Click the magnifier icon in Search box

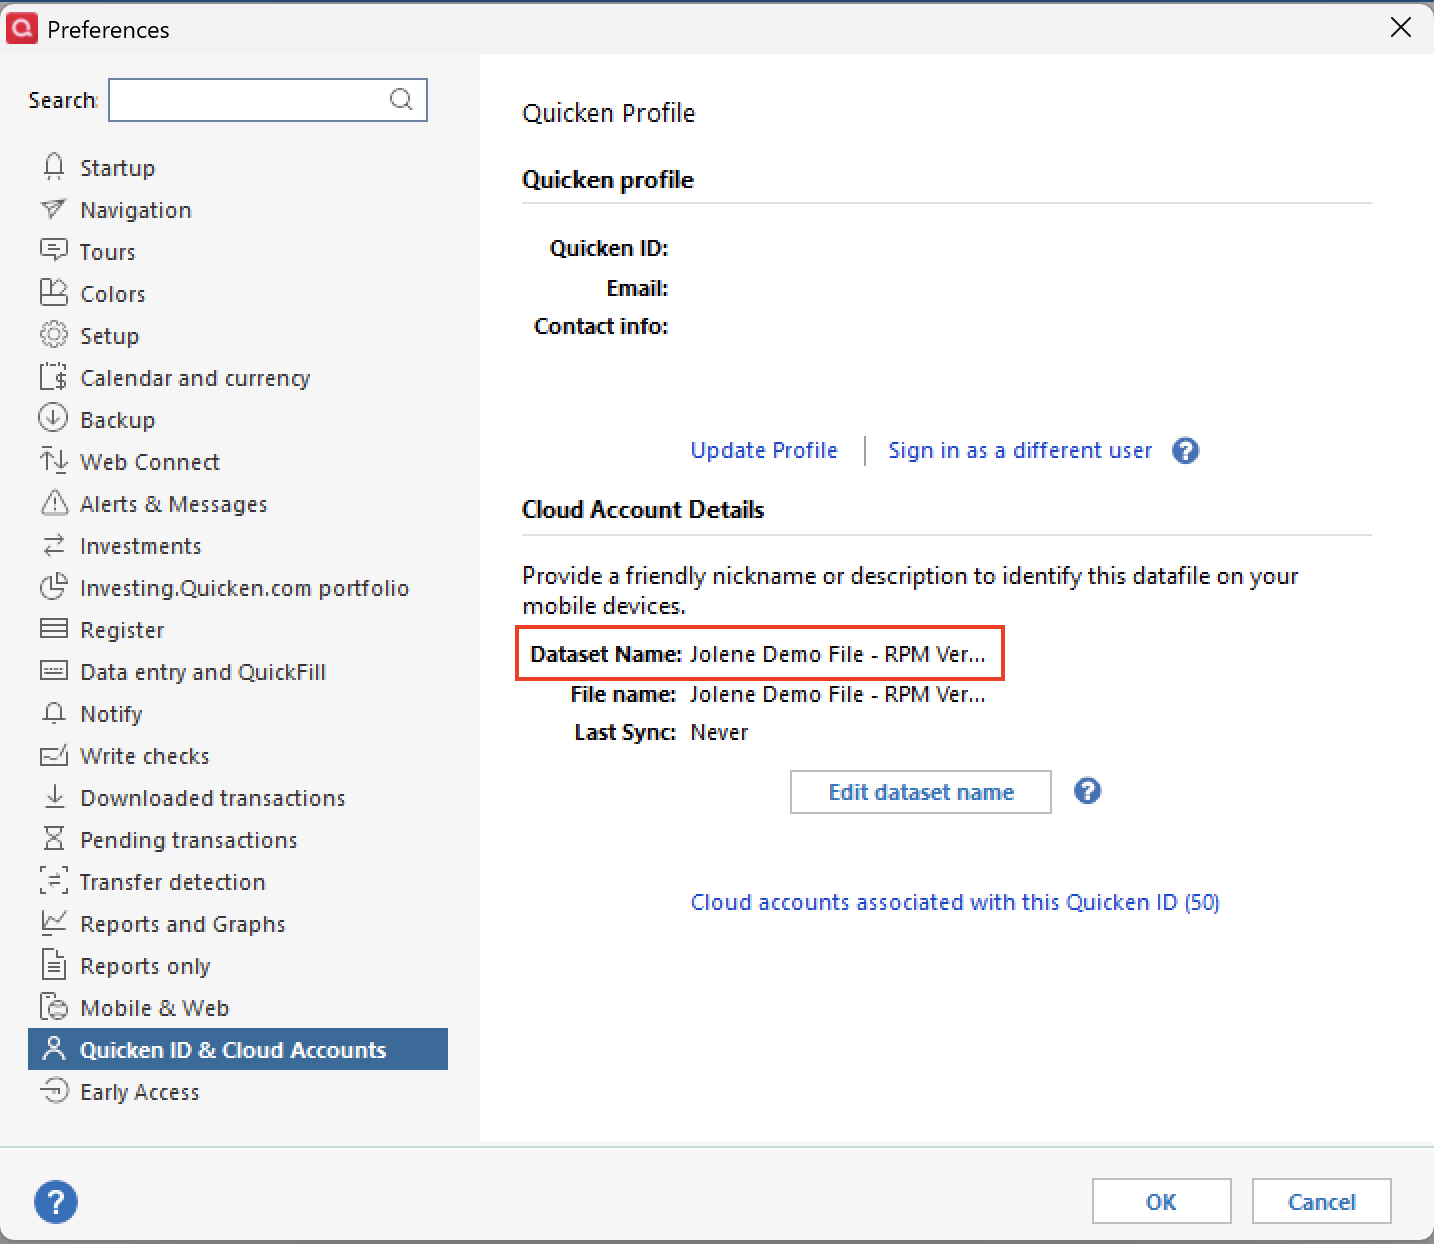401,99
